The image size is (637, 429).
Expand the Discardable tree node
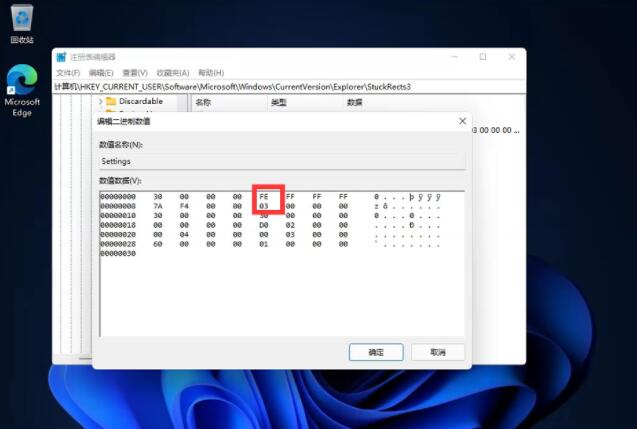(100, 101)
